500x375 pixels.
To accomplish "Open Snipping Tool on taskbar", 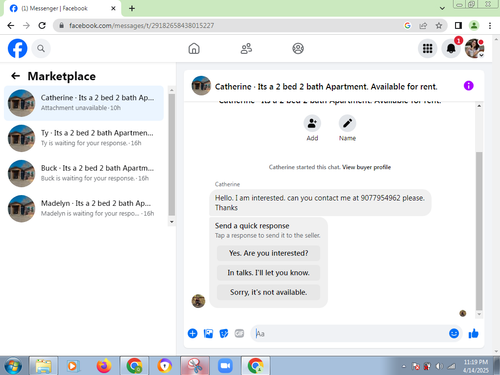I will coord(195,366).
